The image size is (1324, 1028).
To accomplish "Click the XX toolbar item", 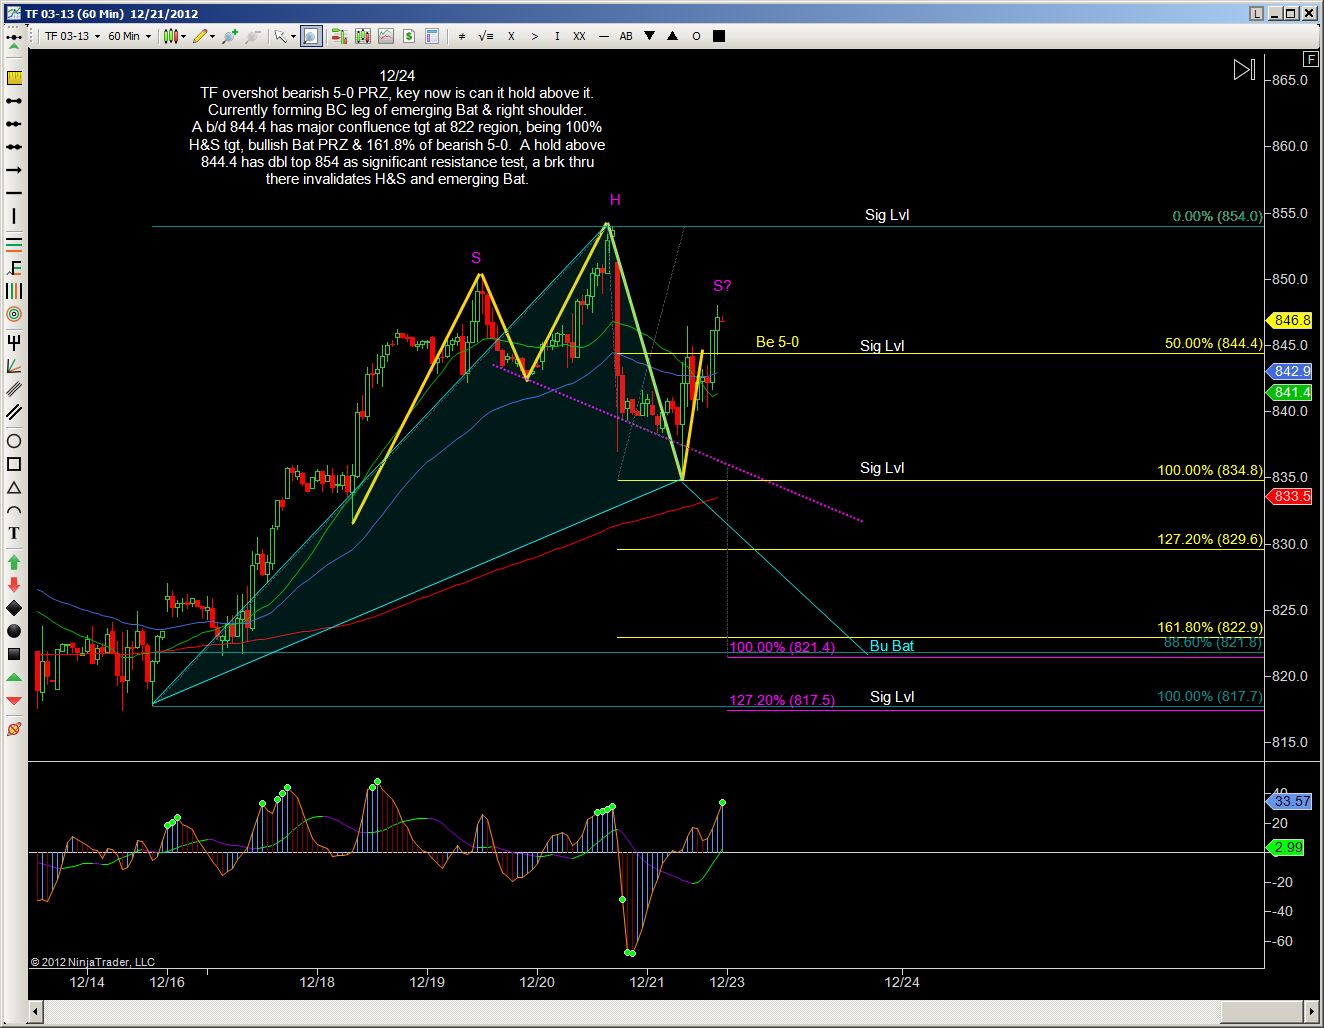I will point(579,36).
